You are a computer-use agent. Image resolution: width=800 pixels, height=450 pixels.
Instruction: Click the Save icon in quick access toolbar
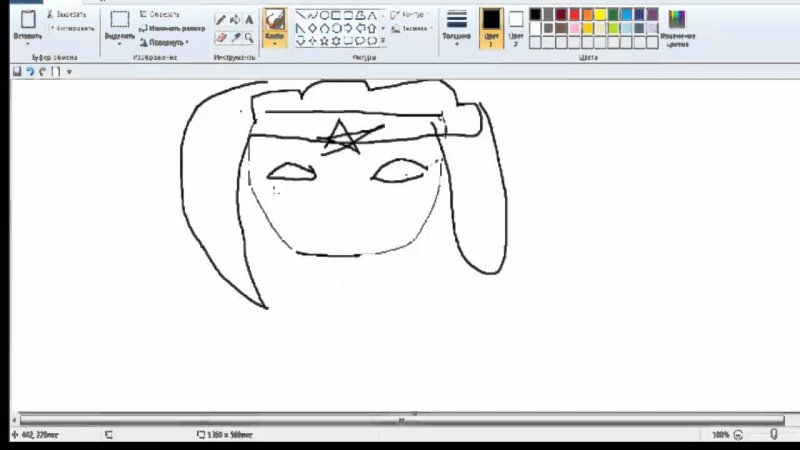click(17, 71)
